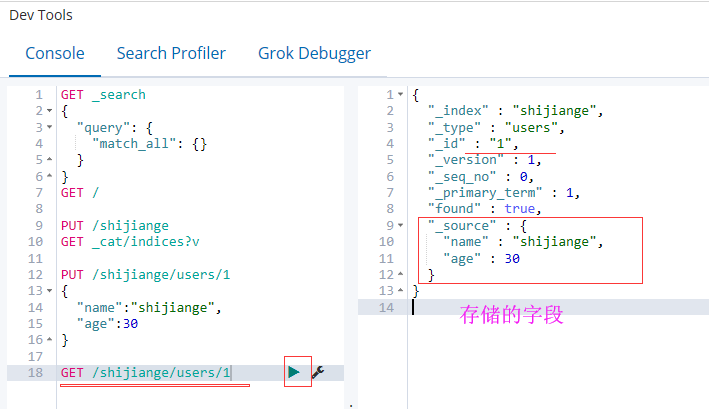
Task: Open the Grok Debugger tab
Action: coord(314,53)
